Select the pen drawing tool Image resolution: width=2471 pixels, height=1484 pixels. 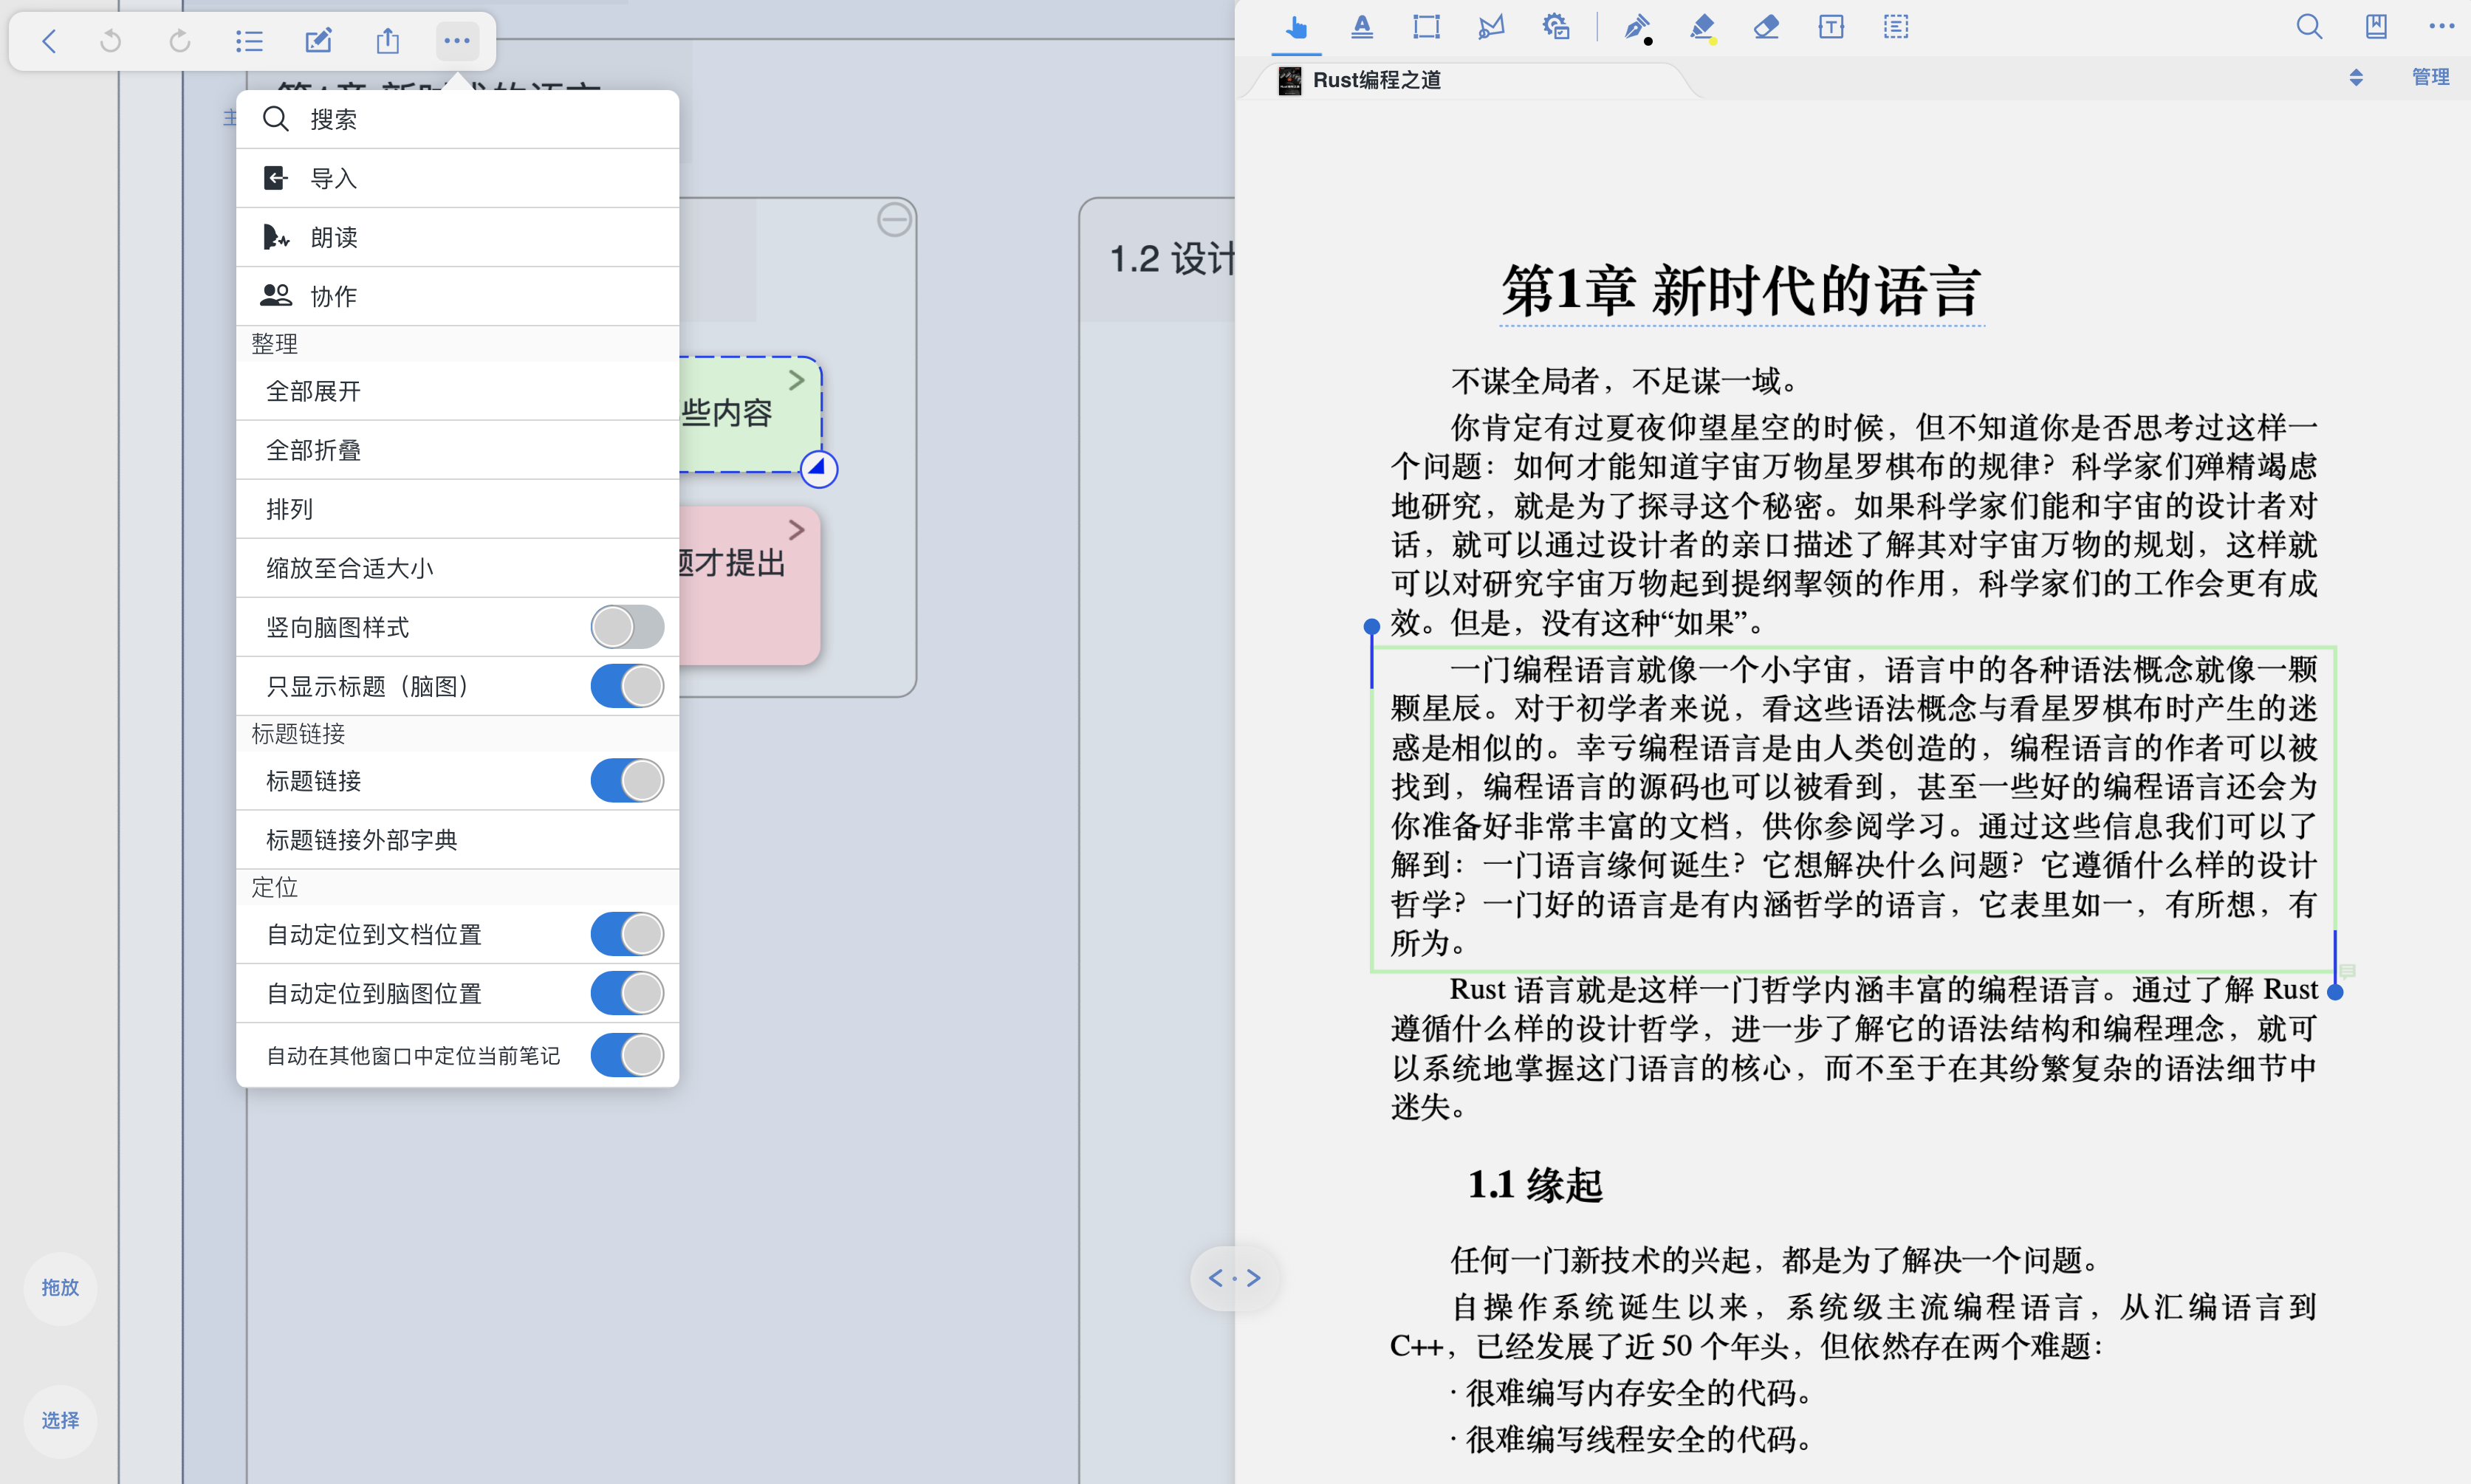pyautogui.click(x=1636, y=27)
